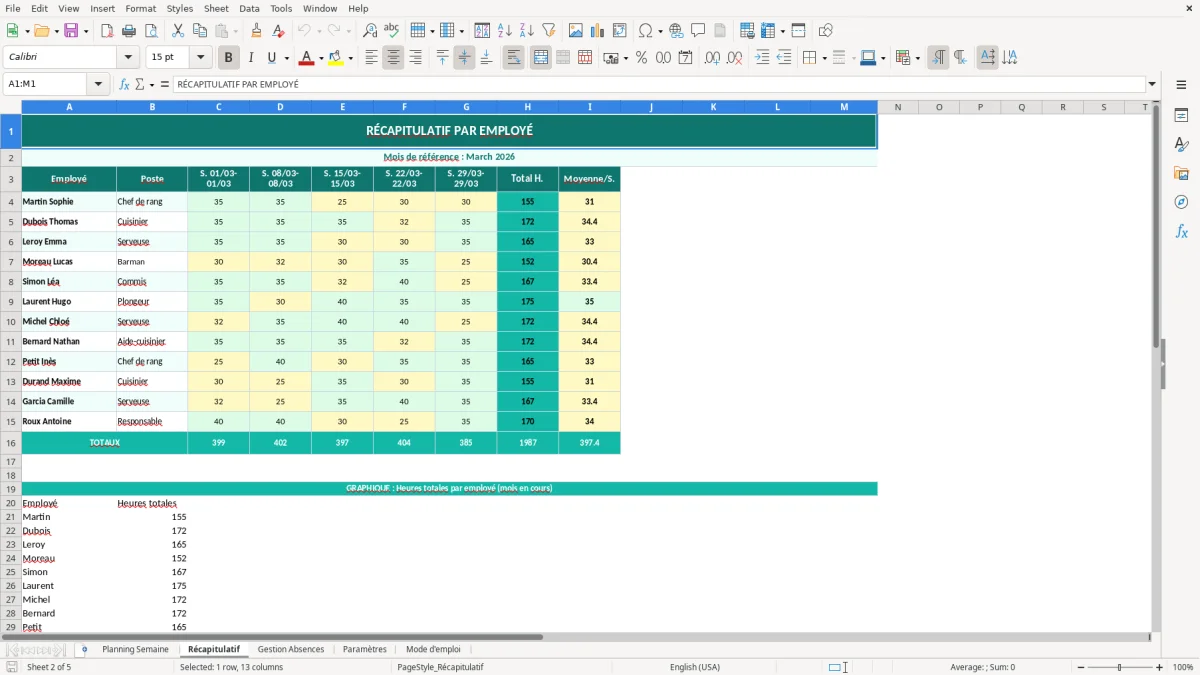Format cells as percent

tap(641, 58)
